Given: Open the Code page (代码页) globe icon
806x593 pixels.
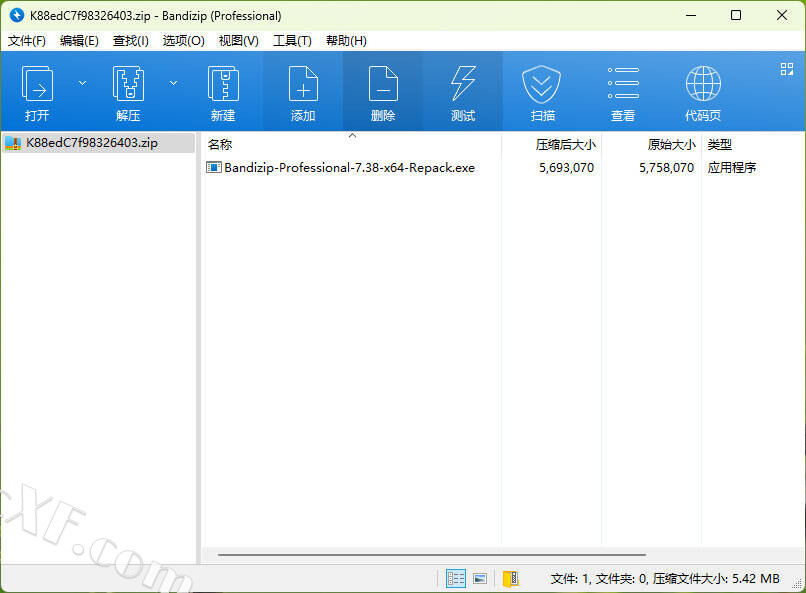Looking at the screenshot, I should coord(703,92).
